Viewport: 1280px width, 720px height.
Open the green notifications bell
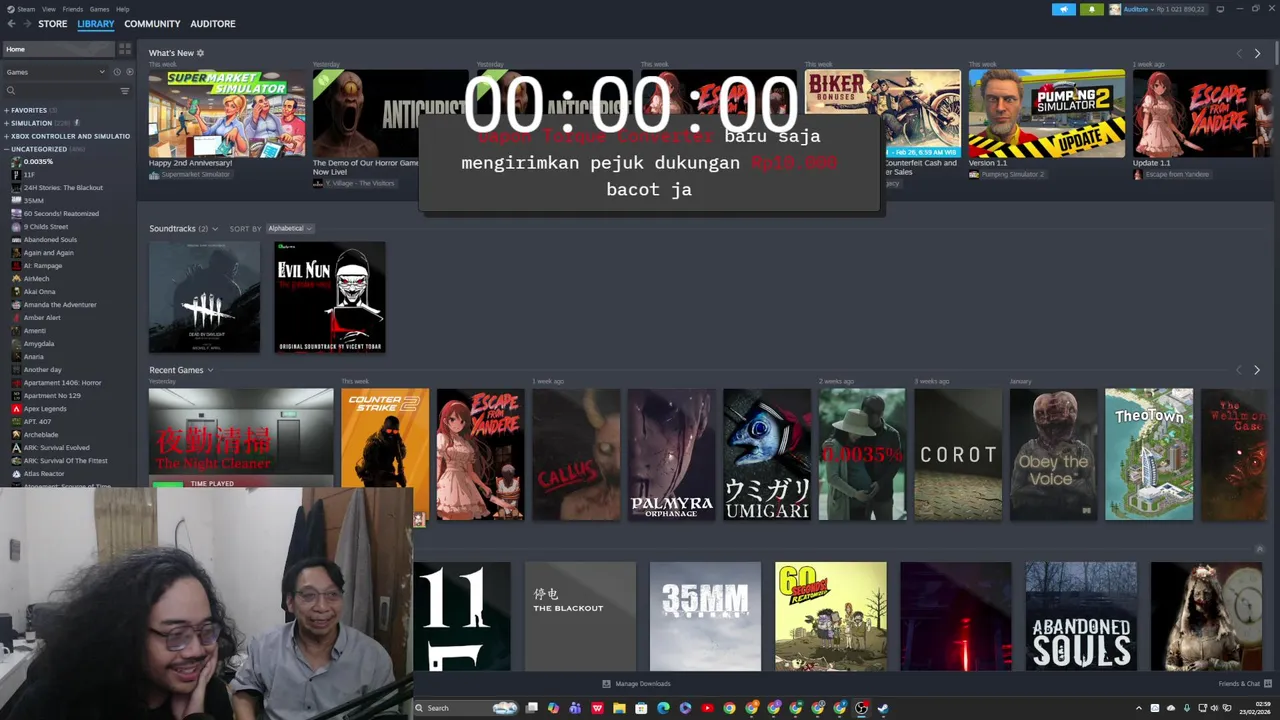click(1091, 9)
